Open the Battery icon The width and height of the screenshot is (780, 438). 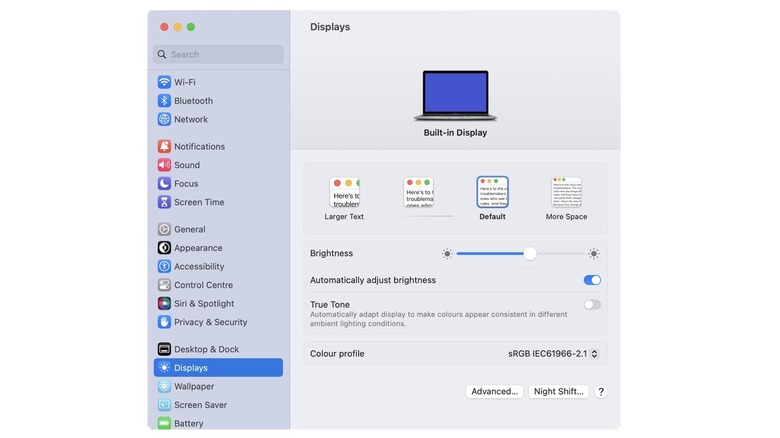[164, 423]
